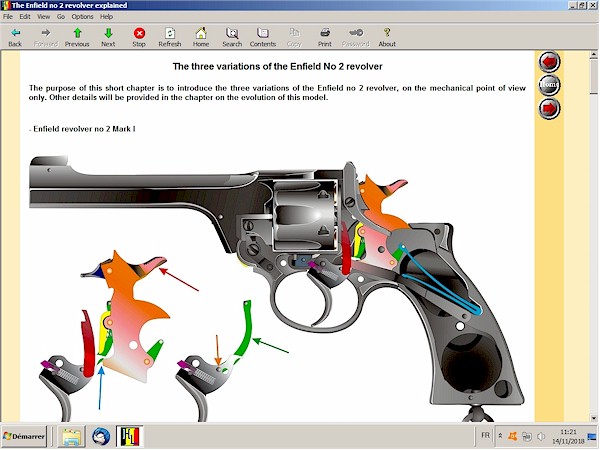The image size is (600, 450).
Task: Click the volume speaker tray icon
Action: 541,436
